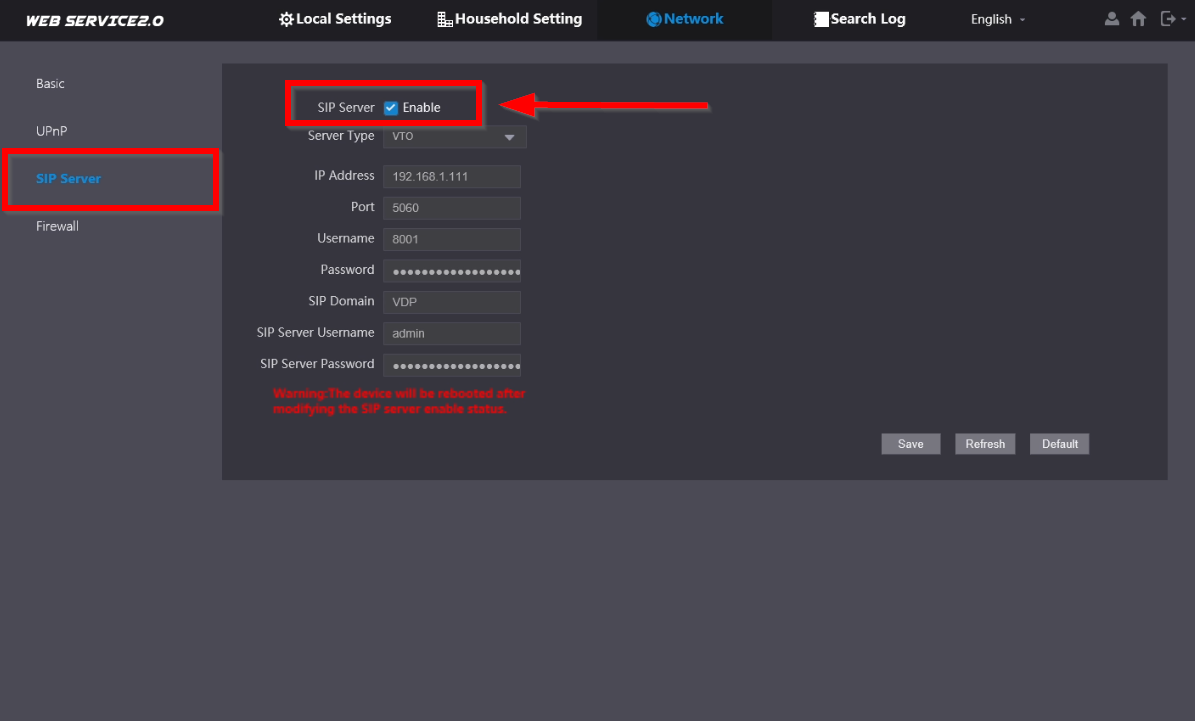The height and width of the screenshot is (721, 1195).
Task: Click the Port field showing 5060
Action: point(452,207)
